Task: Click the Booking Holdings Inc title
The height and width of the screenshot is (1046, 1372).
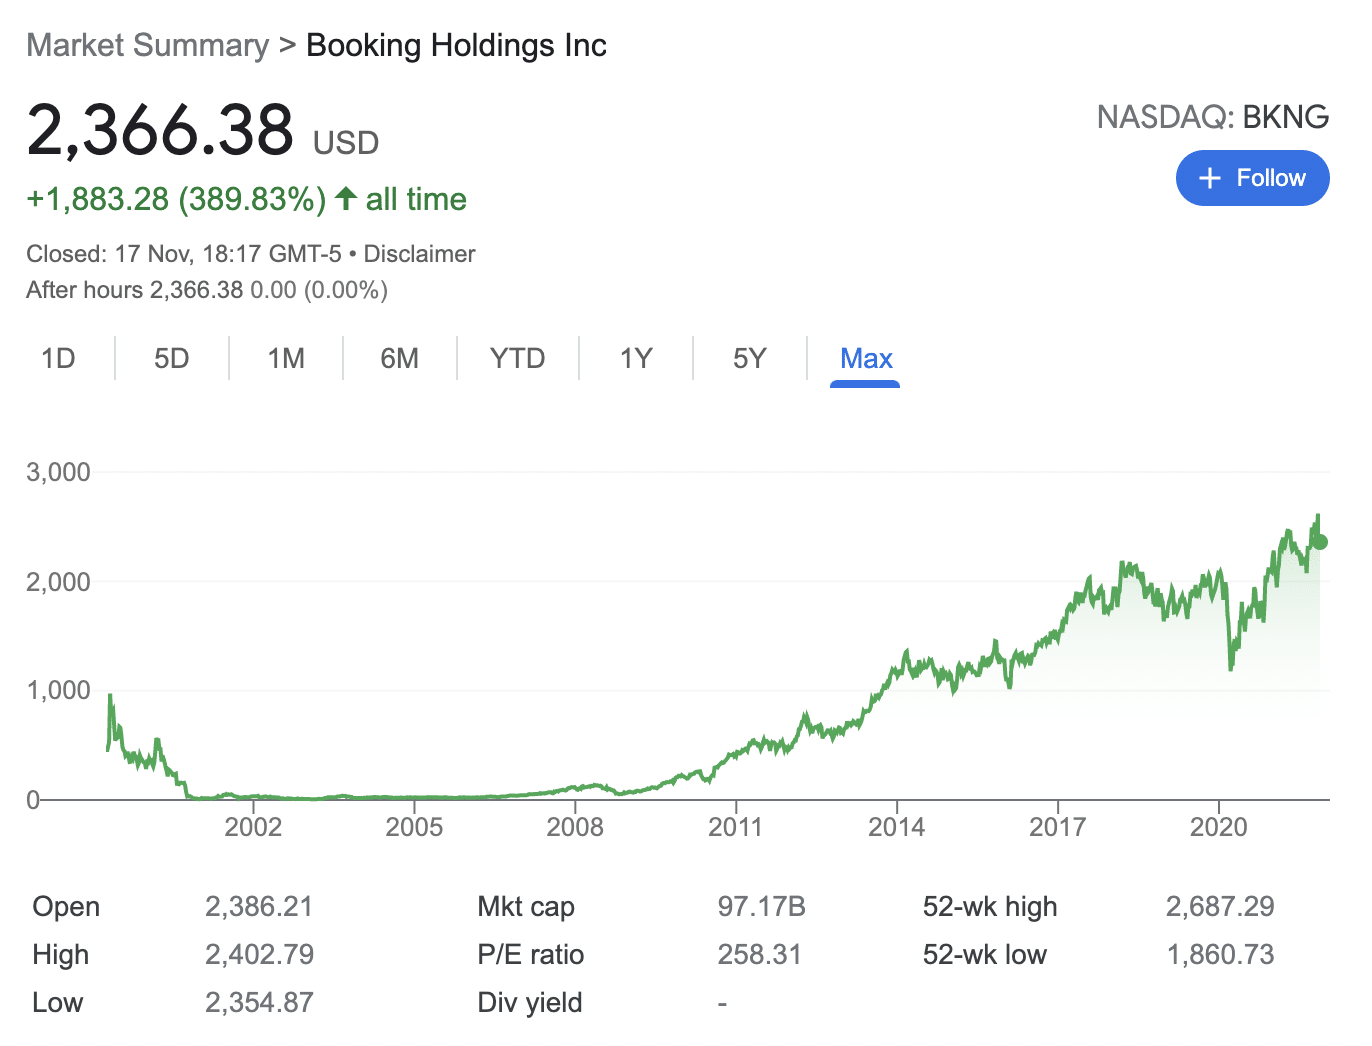Action: click(456, 45)
